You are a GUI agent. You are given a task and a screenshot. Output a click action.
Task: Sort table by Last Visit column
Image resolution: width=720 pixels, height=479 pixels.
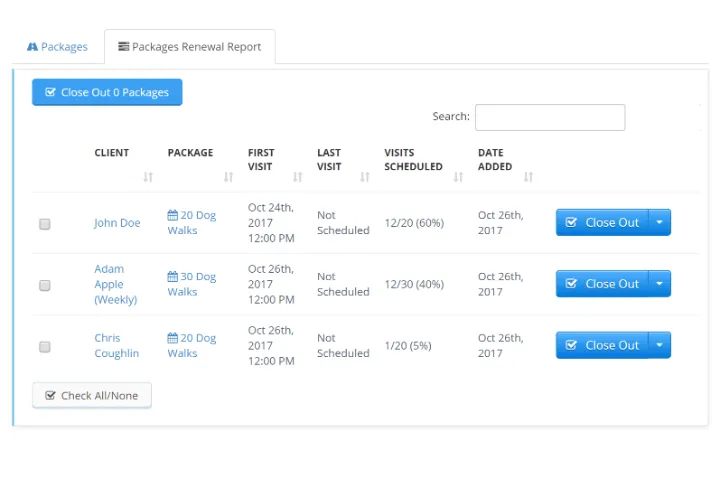click(365, 177)
